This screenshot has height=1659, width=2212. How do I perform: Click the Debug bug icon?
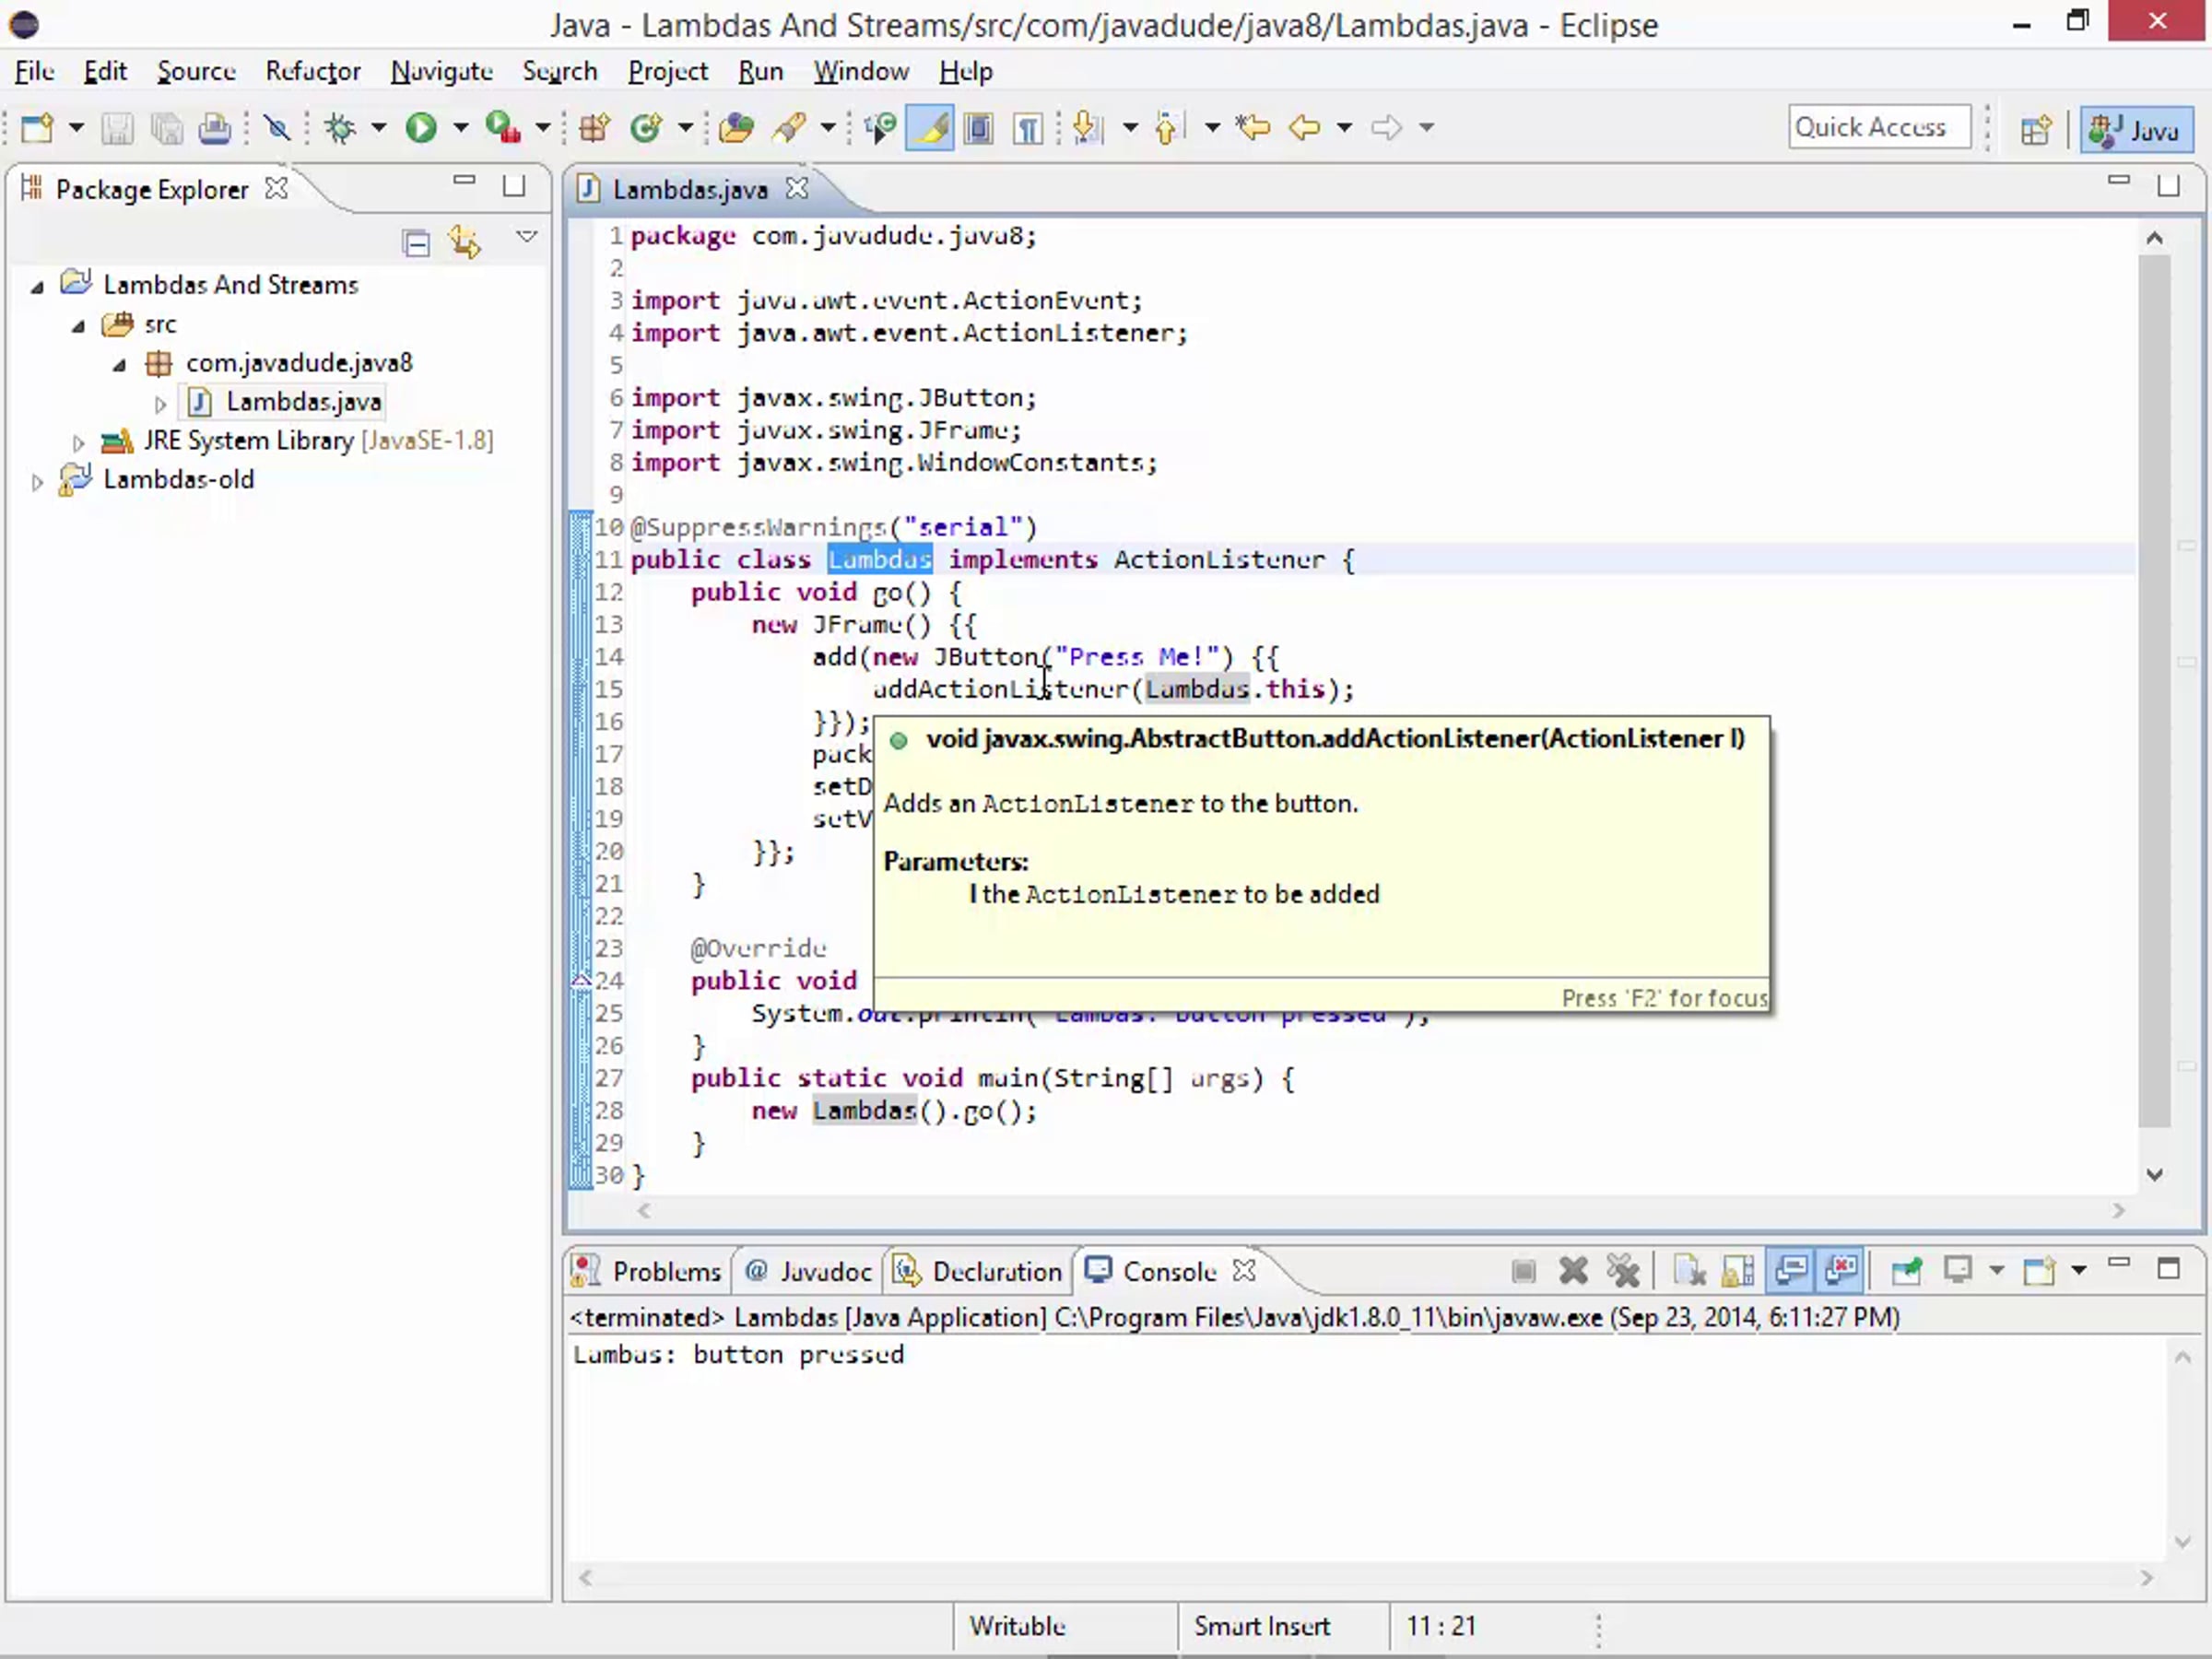(x=340, y=128)
